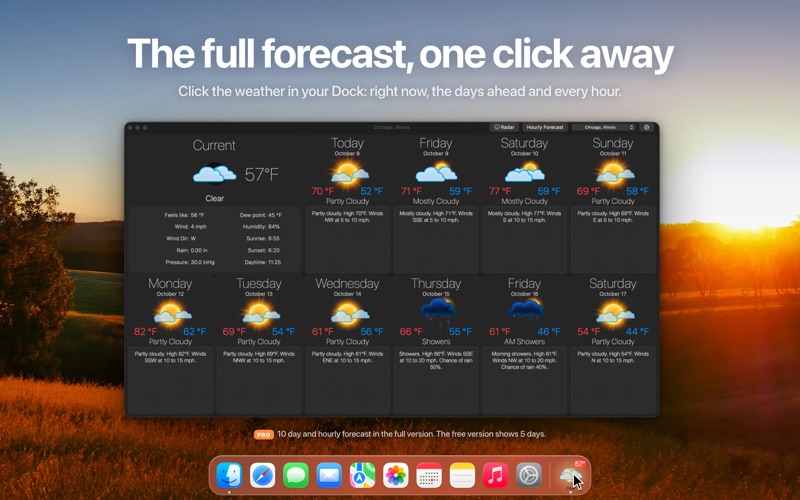800x500 pixels.
Task: Click Thursday's forecast description mentioning rain 50%
Action: [436, 360]
